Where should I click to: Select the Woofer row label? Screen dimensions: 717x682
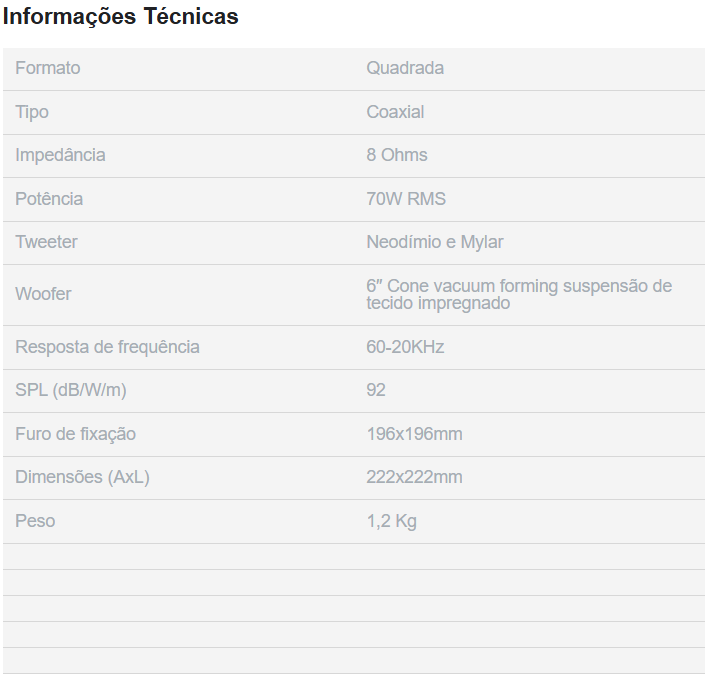(43, 294)
